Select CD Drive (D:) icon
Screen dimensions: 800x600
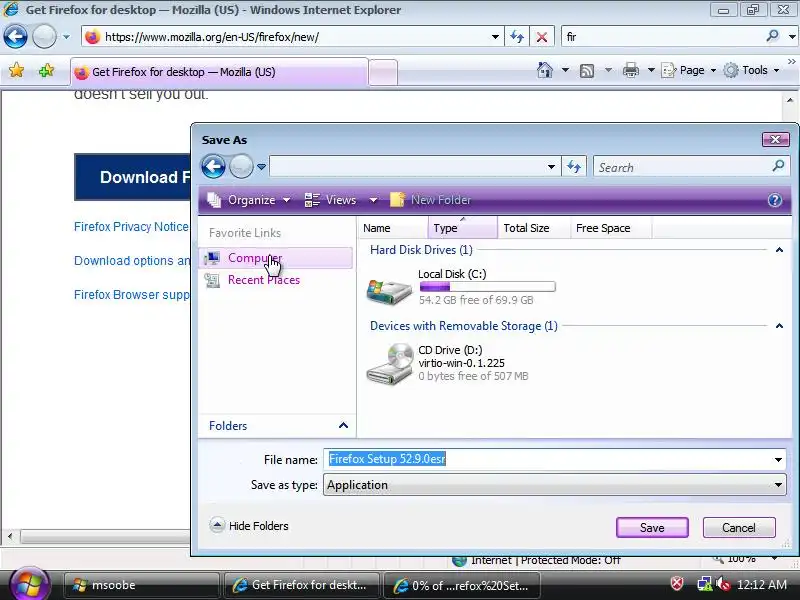(390, 364)
